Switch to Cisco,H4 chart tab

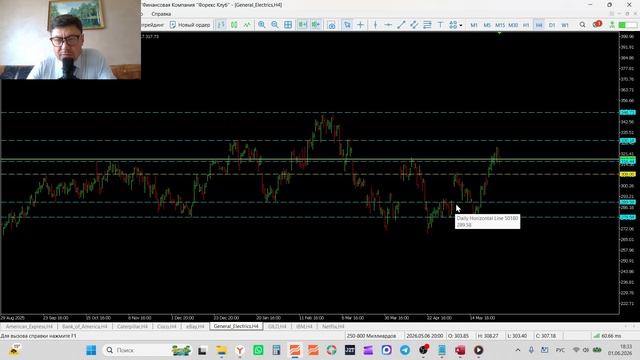[167, 327]
